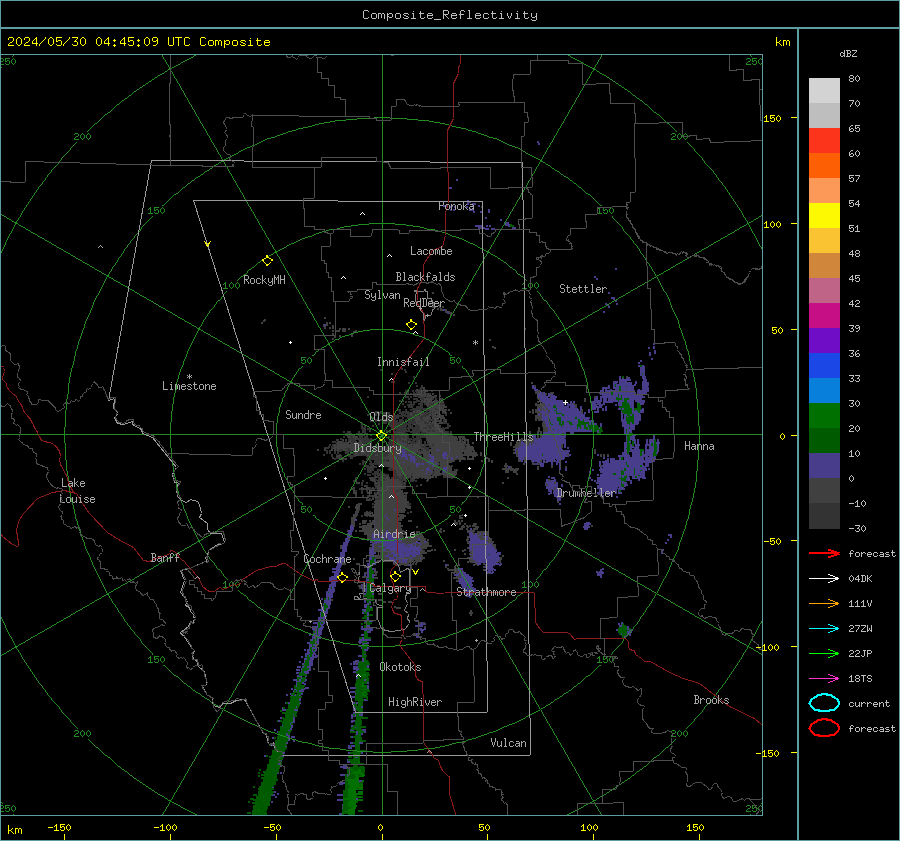Click the Okotoks label
This screenshot has width=900, height=841.
400,667
